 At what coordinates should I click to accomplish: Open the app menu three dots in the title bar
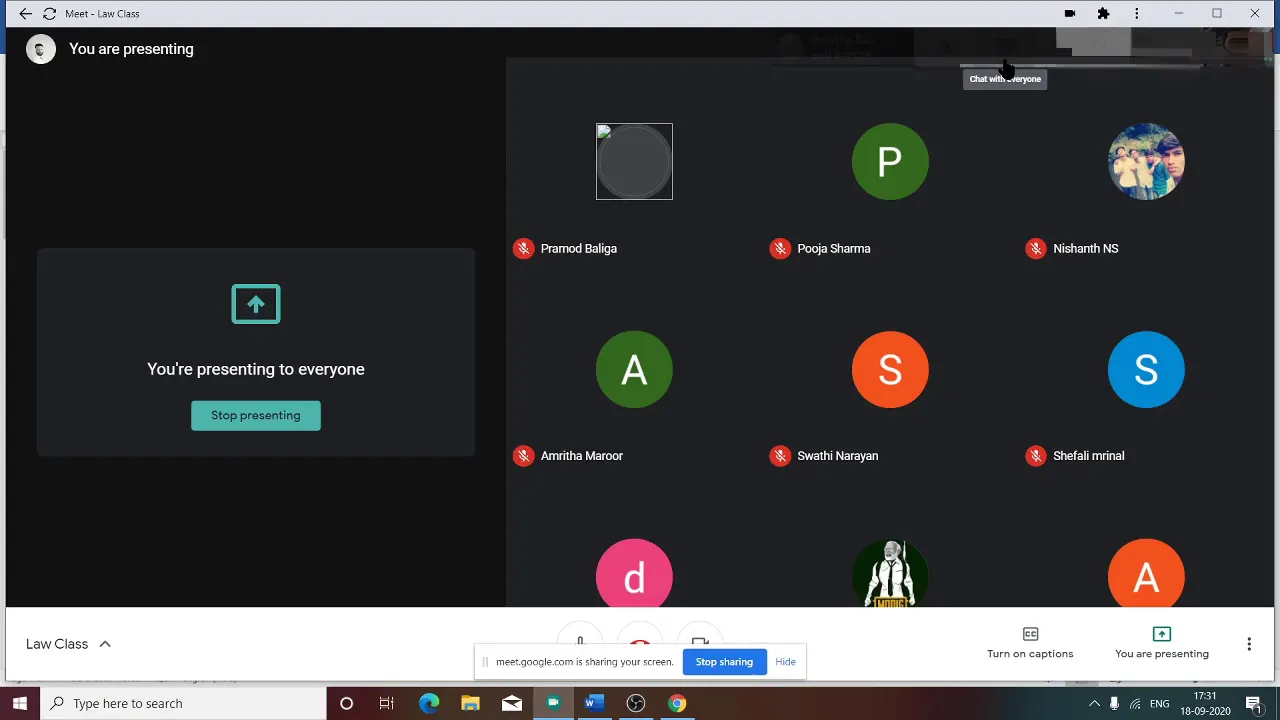click(1136, 14)
